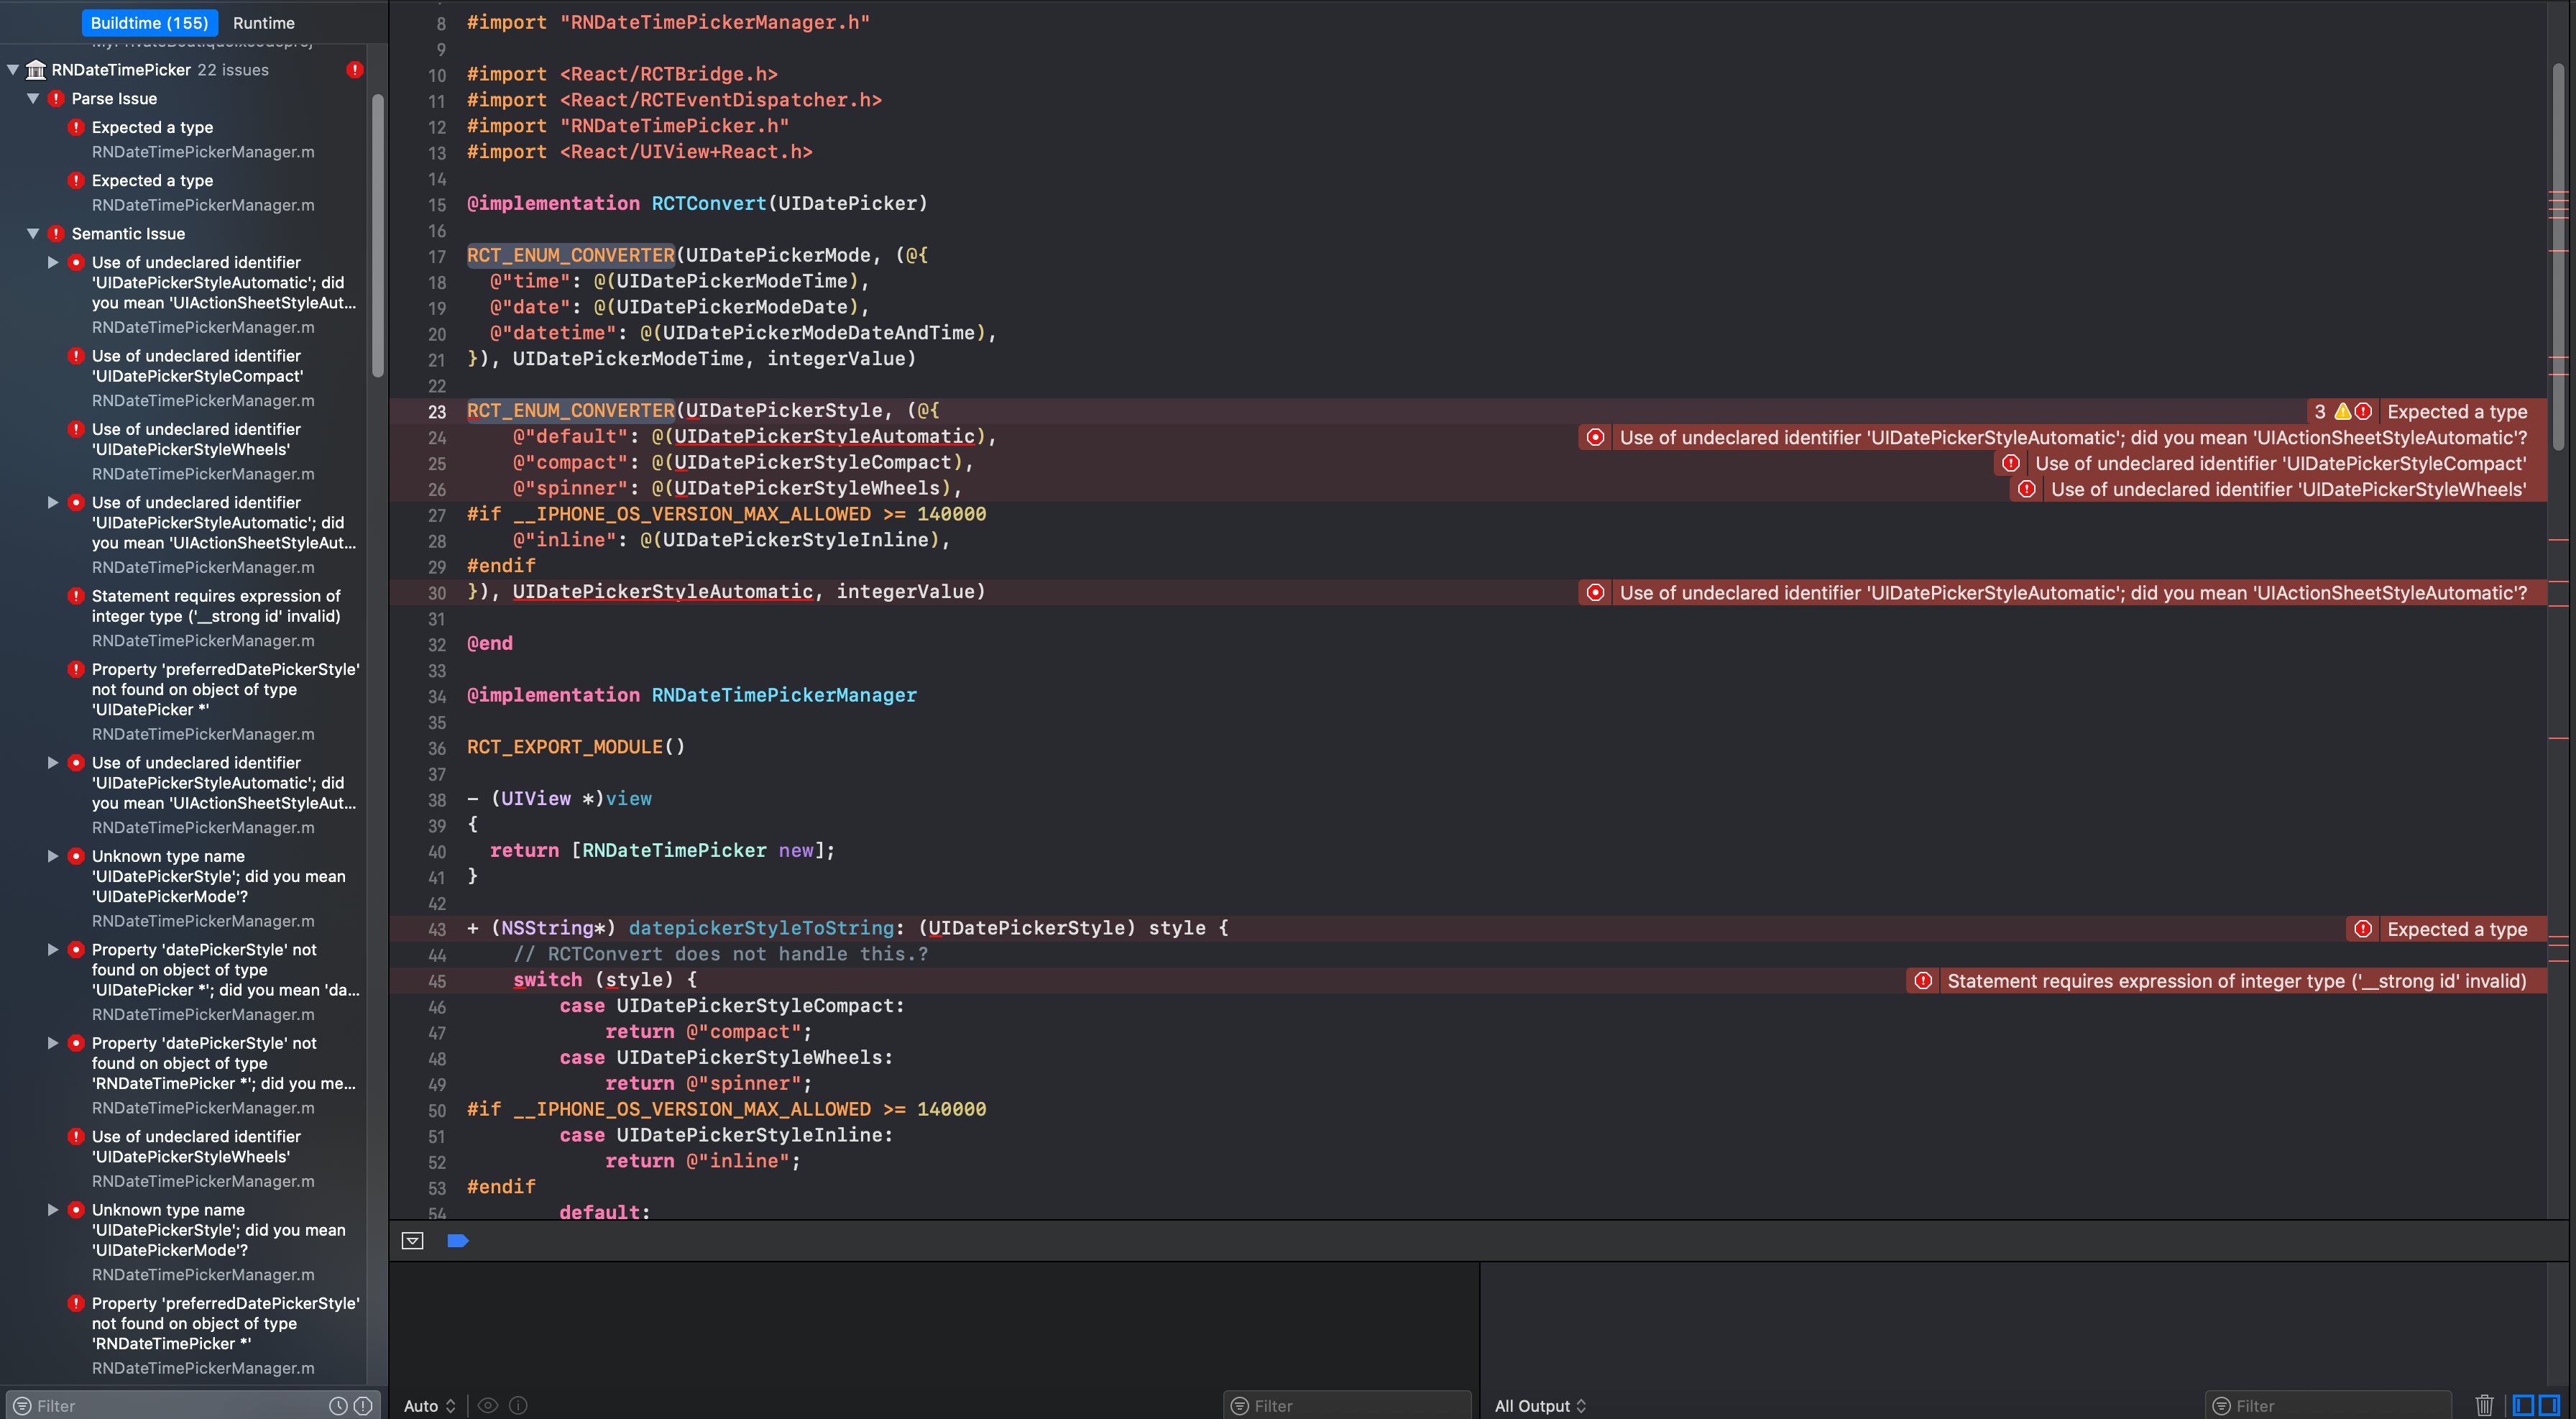Click error badge next to RNDateTimePicker 22 issues
Screen dimensions: 2576x1419
click(355, 70)
